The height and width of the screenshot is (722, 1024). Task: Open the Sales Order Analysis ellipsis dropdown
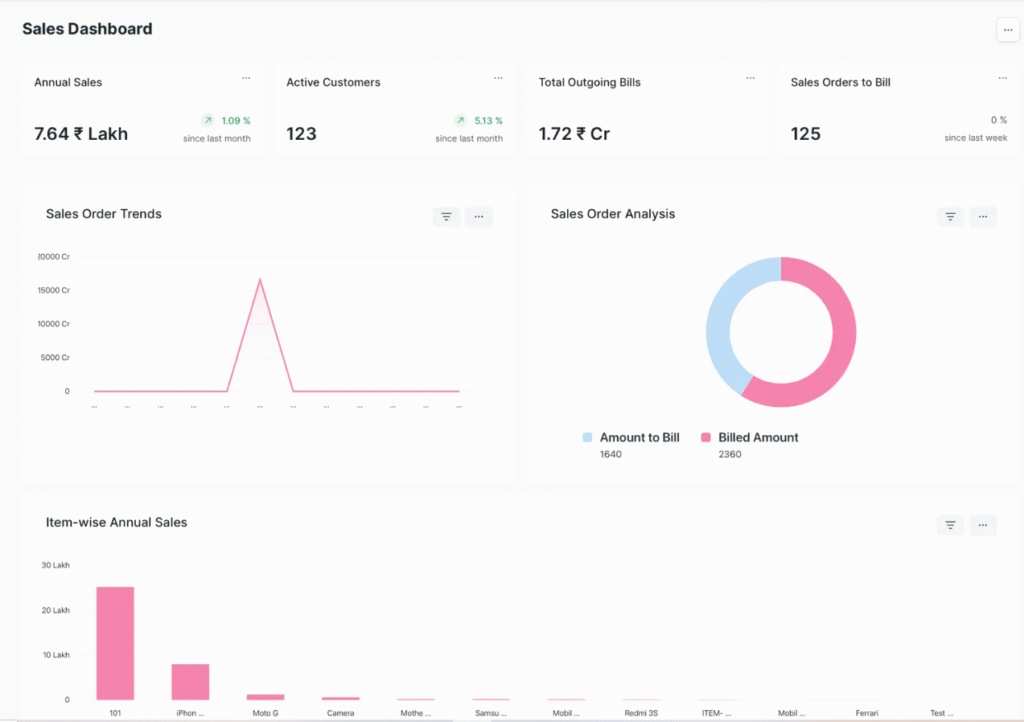[x=983, y=216]
